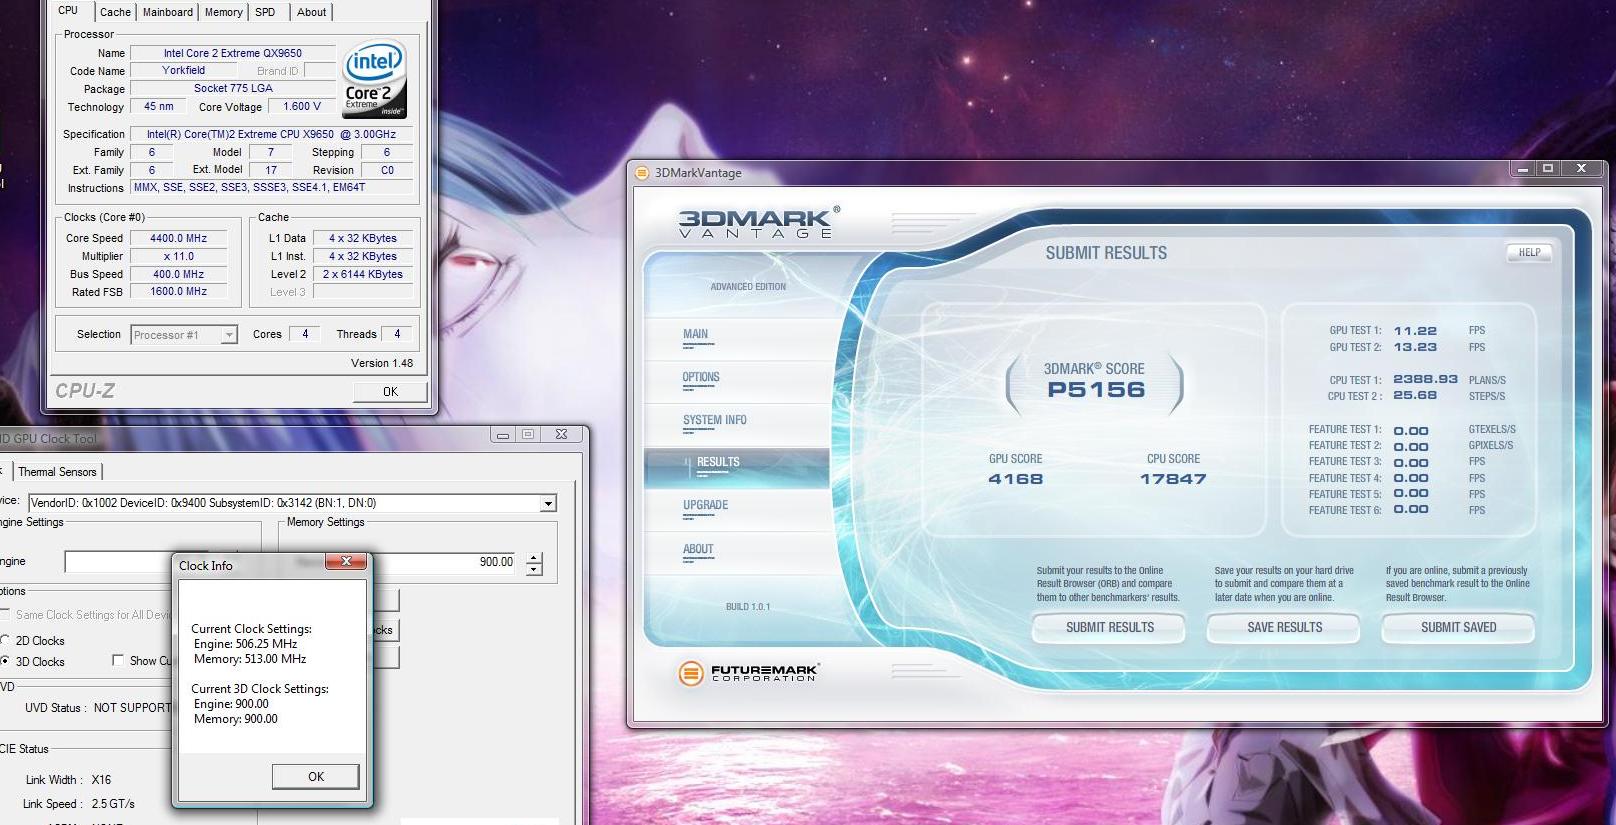
Task: Click the Link Width value X16
Action: point(101,780)
